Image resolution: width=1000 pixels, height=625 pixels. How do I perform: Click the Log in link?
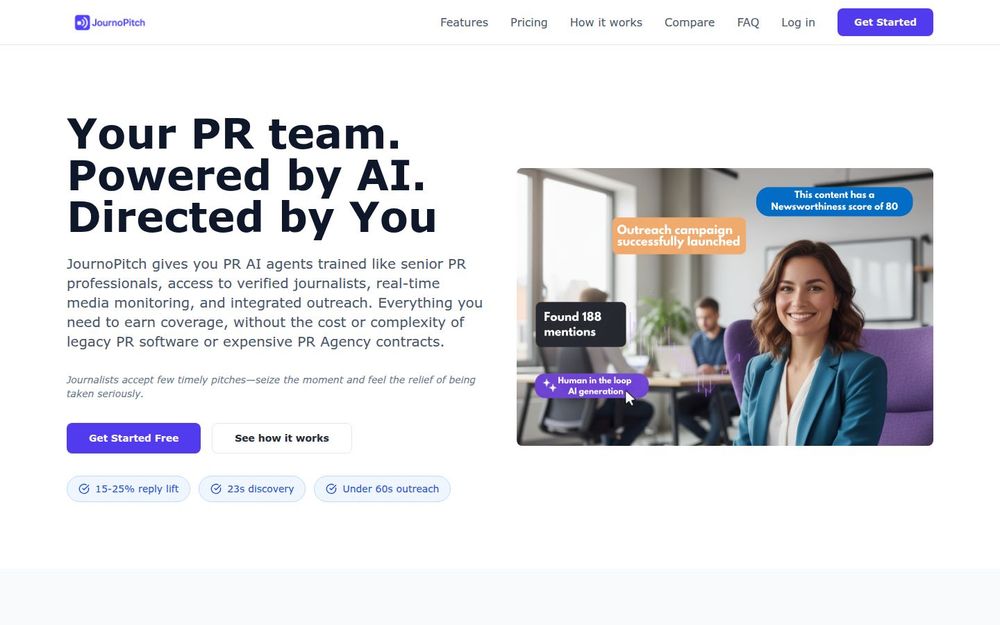point(798,22)
